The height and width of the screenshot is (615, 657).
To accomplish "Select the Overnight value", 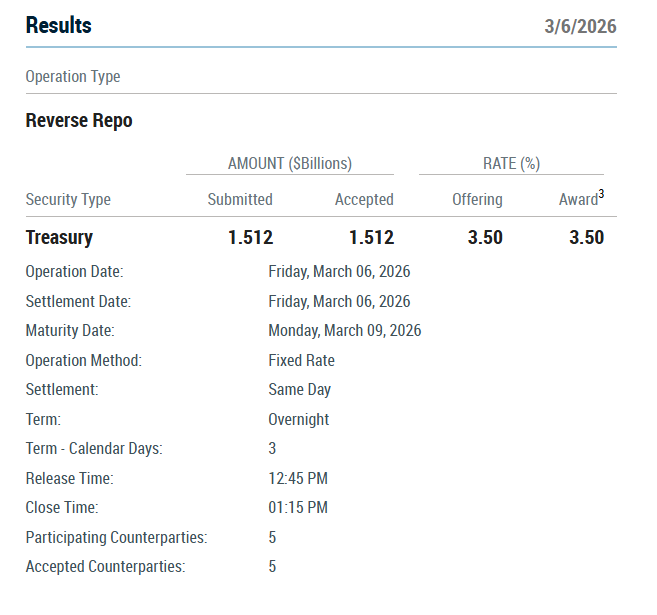I will 299,420.
